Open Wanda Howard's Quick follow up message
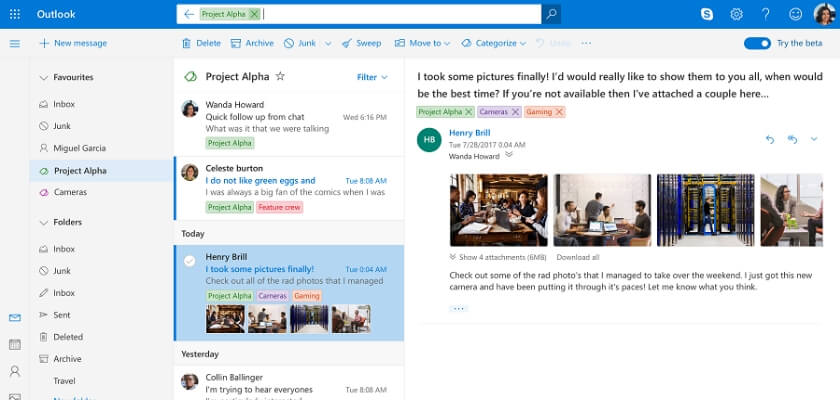Viewport: 840px width, 400px height. [x=289, y=124]
